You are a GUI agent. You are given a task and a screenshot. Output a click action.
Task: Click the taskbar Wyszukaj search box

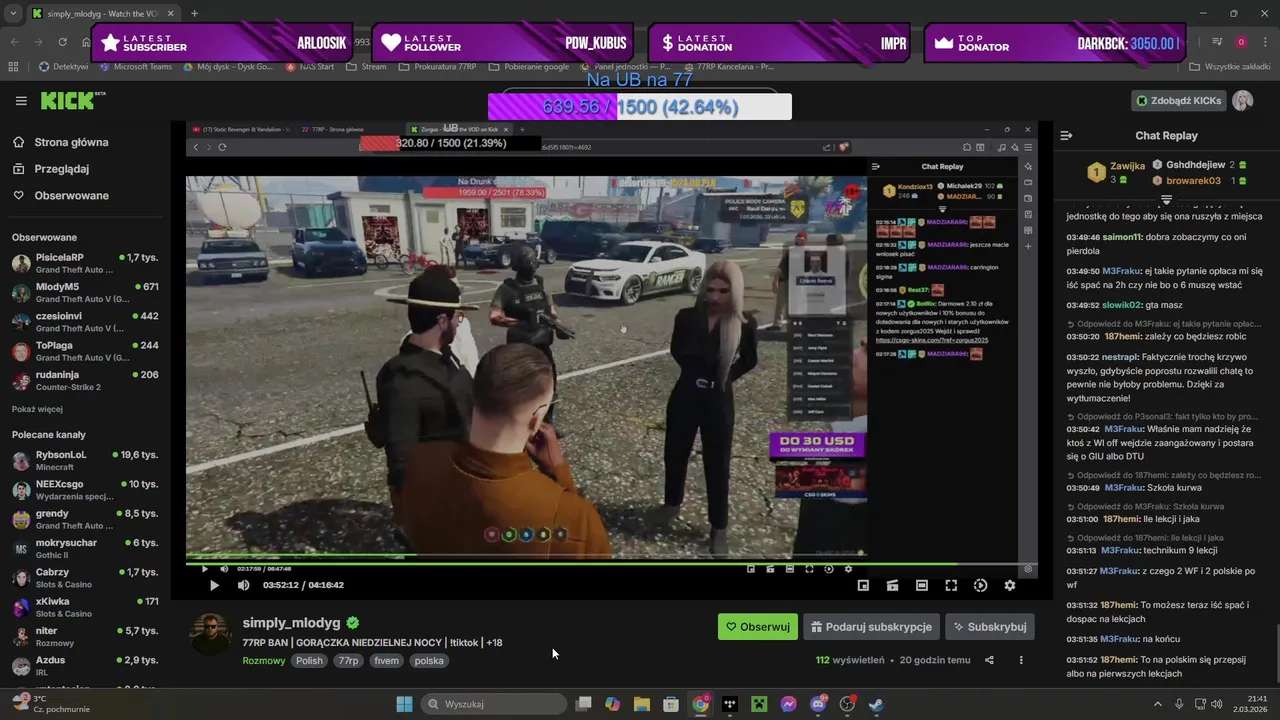click(x=494, y=704)
